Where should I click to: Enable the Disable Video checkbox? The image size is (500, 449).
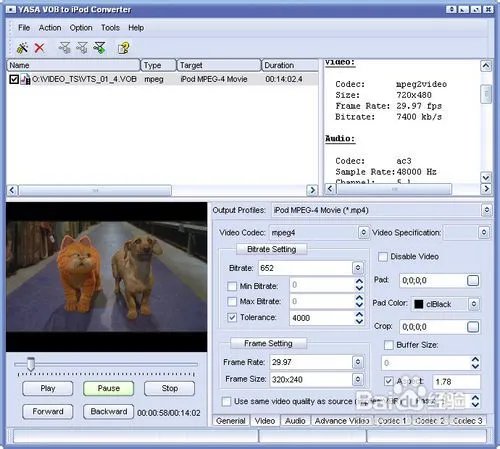[x=383, y=257]
